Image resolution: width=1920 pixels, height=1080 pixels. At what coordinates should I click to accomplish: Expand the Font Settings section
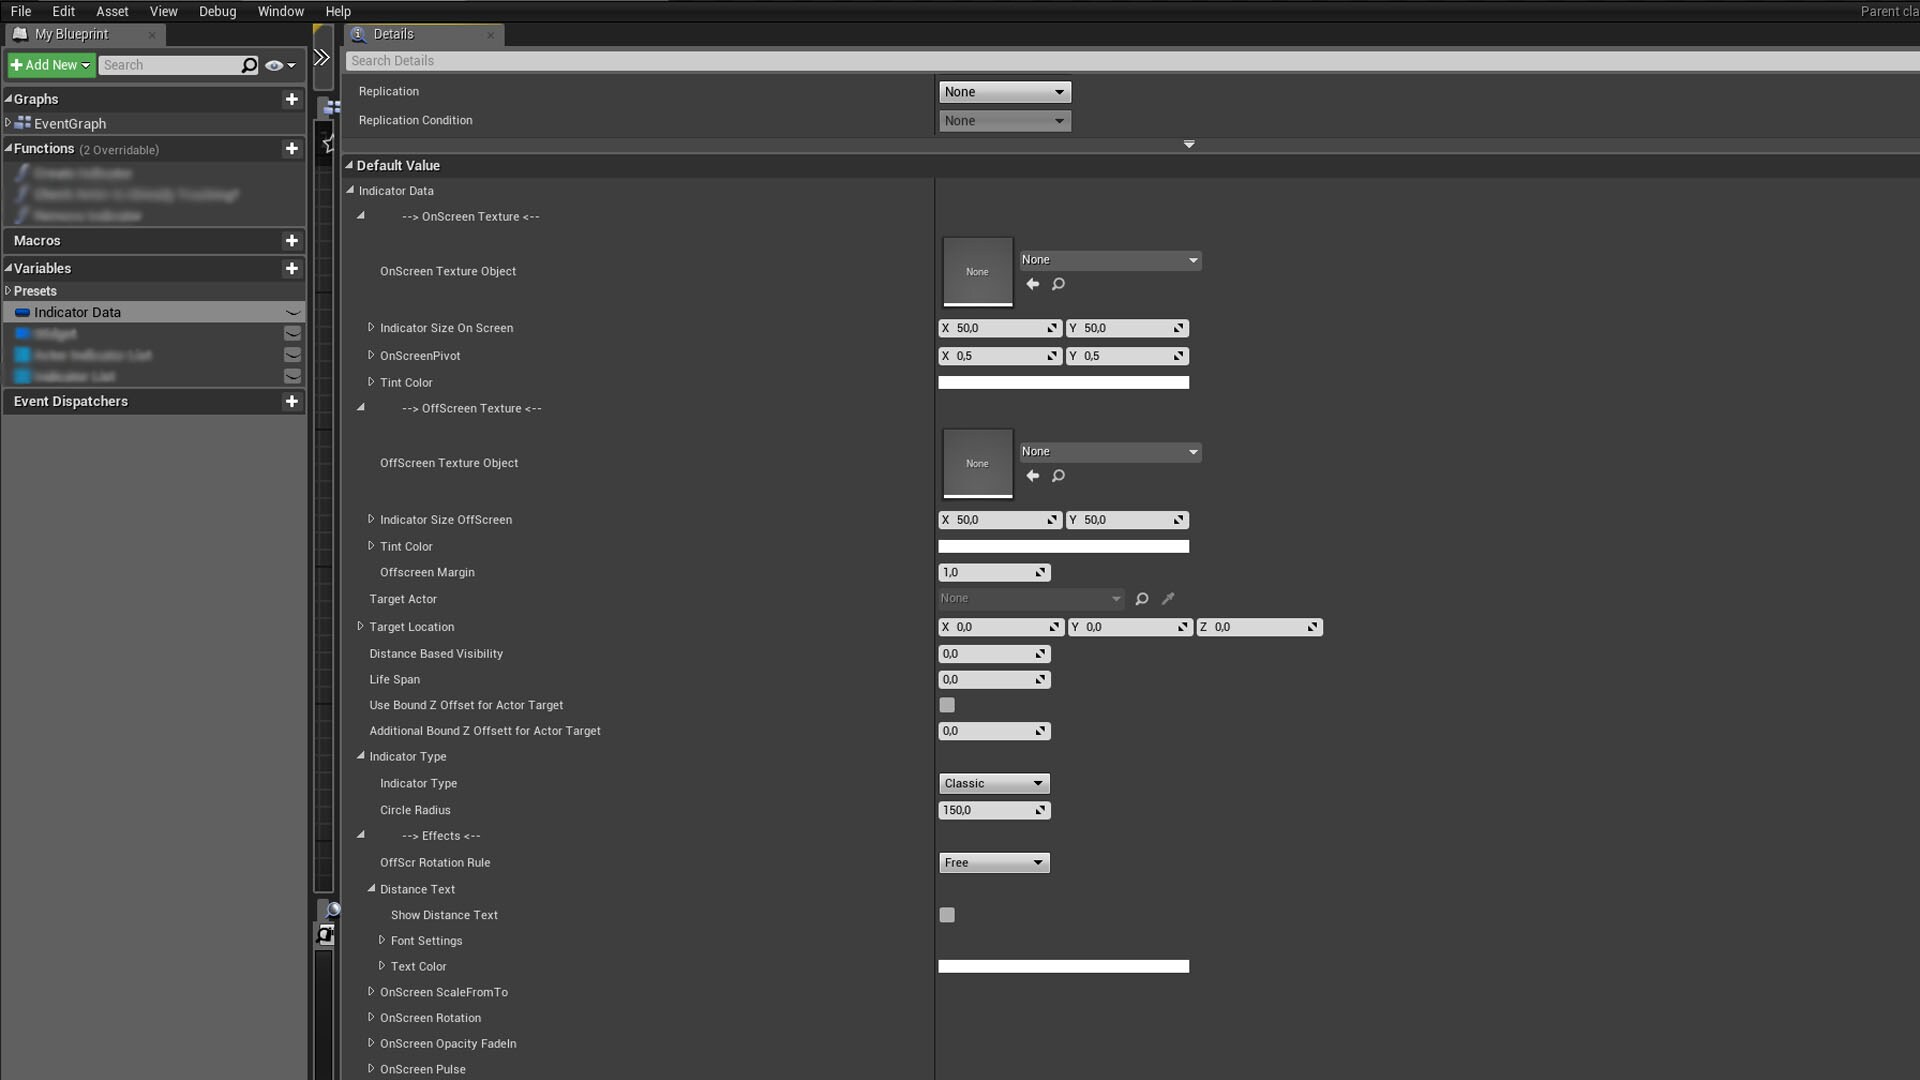coord(383,940)
